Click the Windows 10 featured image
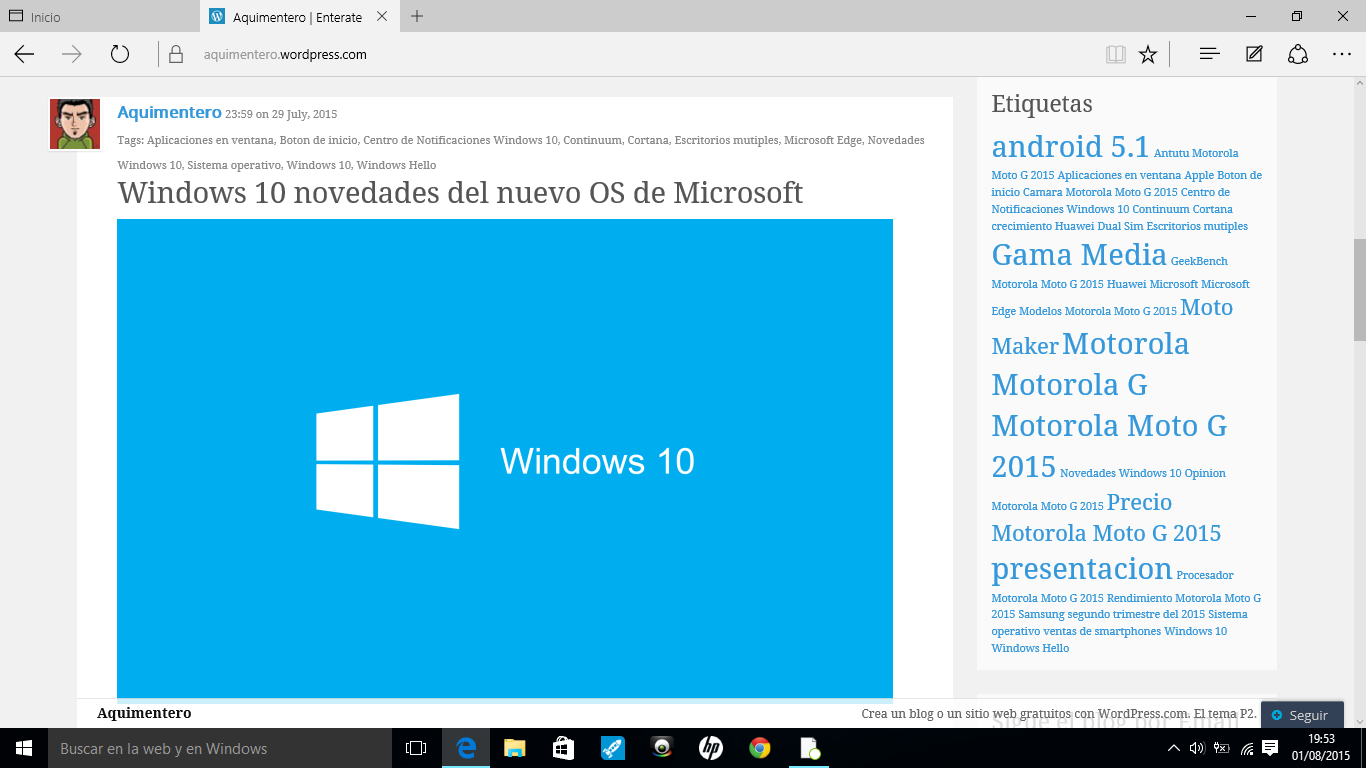This screenshot has height=768, width=1366. click(504, 458)
